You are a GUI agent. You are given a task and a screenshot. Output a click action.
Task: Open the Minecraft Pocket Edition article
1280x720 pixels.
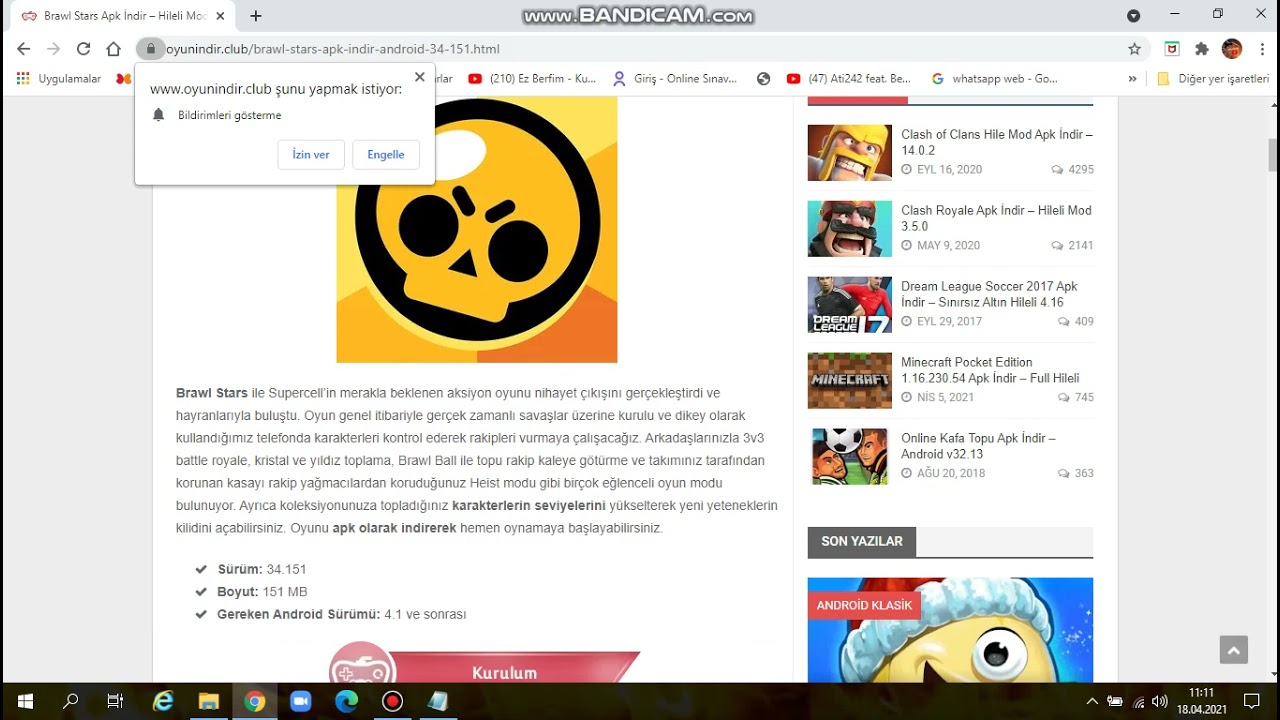(990, 370)
